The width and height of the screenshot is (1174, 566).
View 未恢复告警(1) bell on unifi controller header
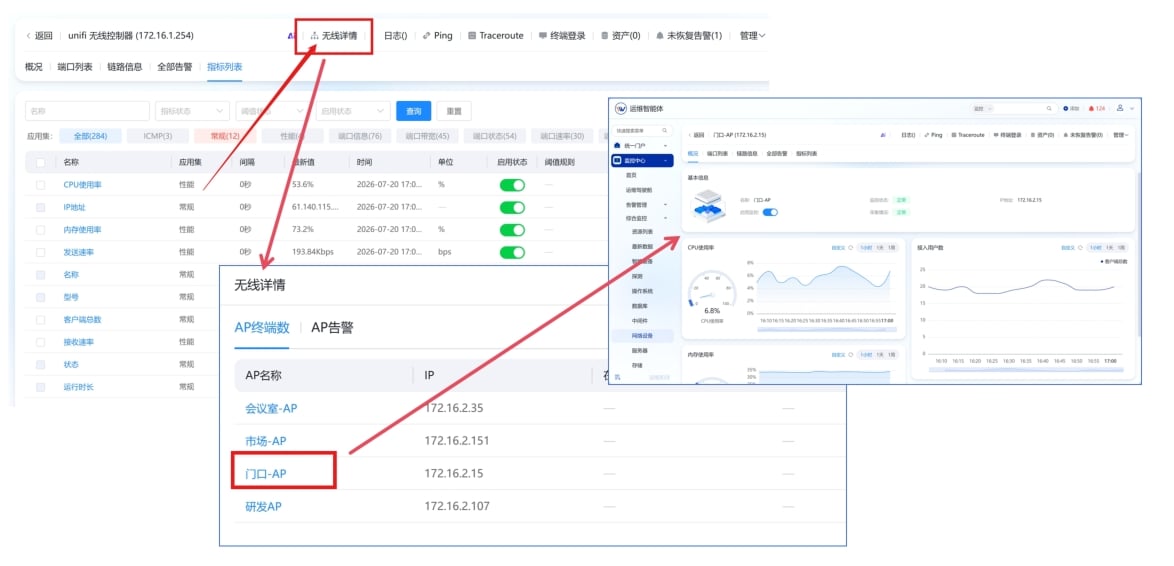click(x=660, y=35)
